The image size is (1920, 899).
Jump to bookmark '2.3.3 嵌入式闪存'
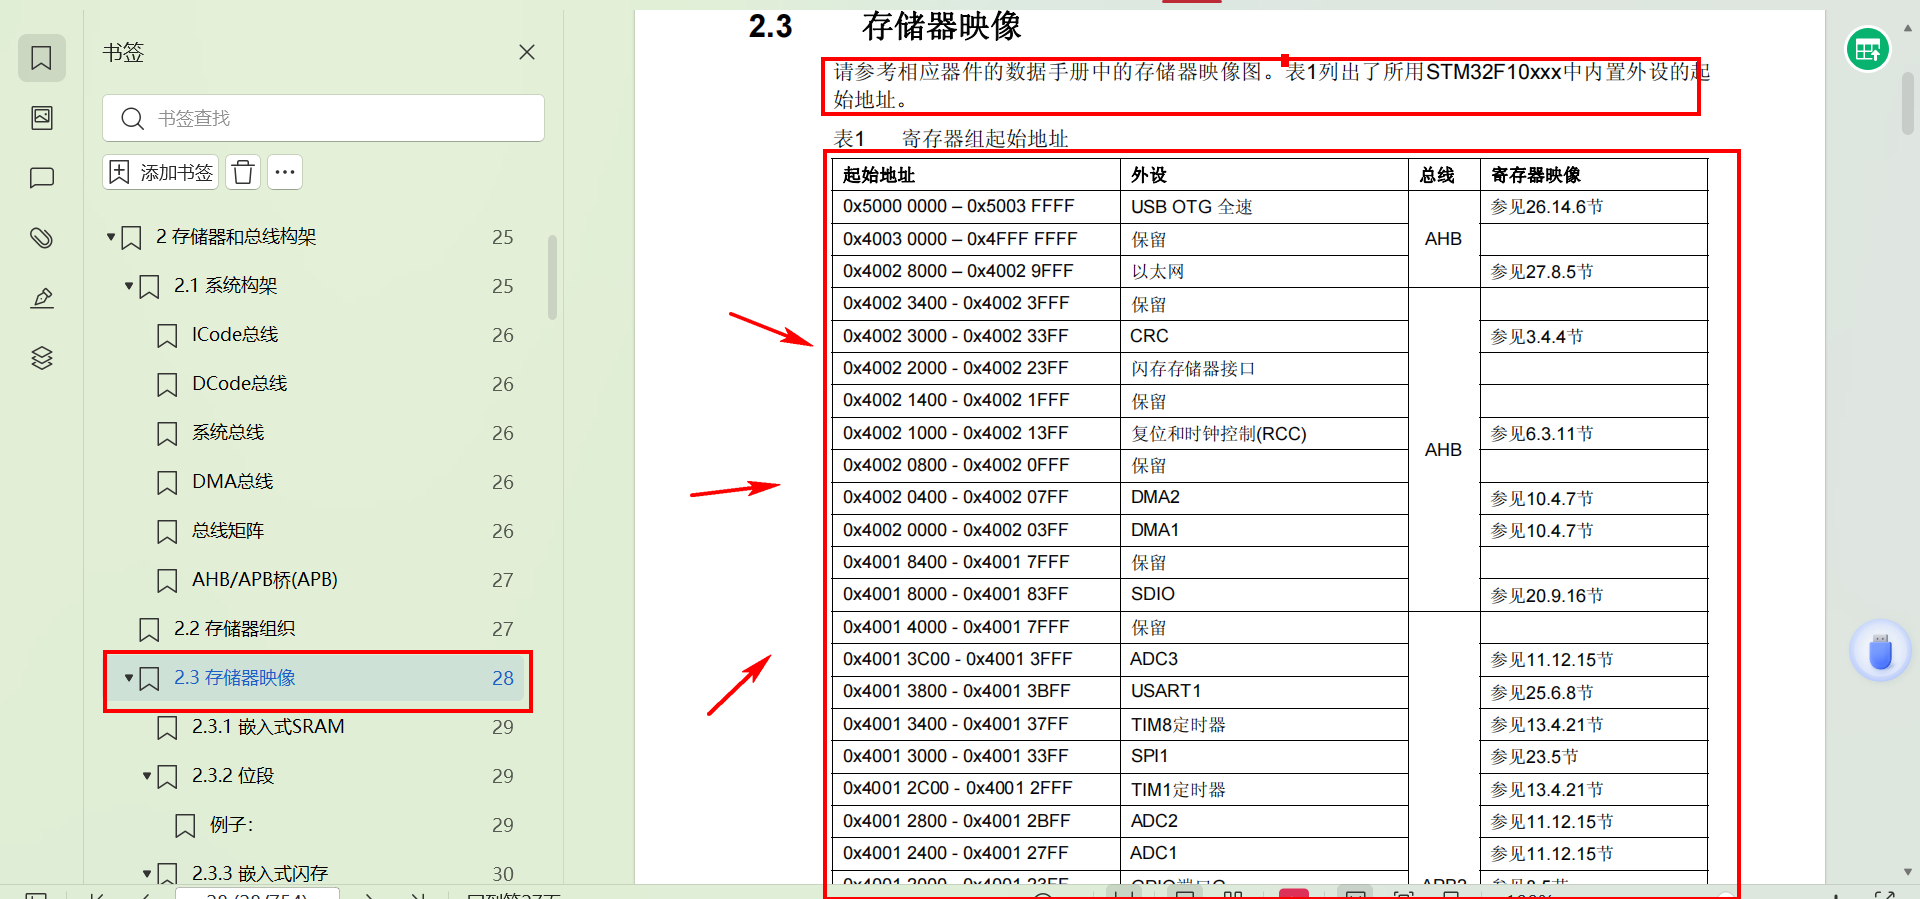(260, 874)
